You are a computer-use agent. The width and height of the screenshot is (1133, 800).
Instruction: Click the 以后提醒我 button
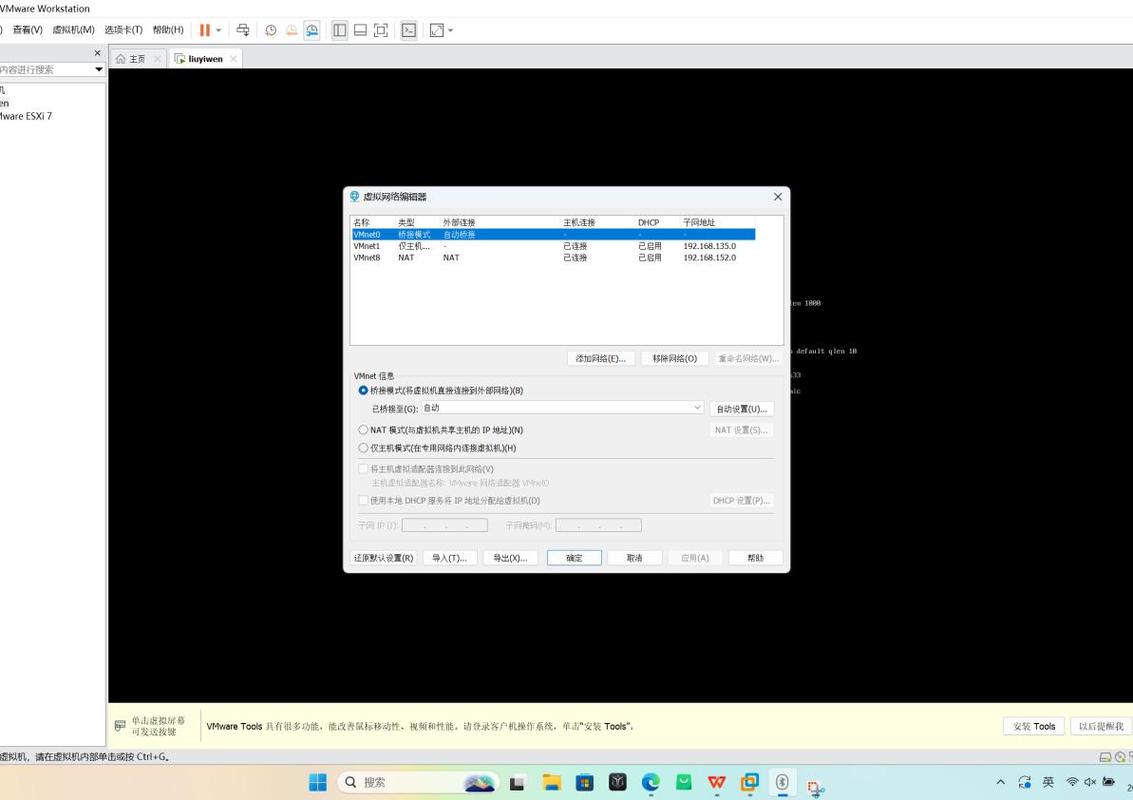(x=1100, y=726)
